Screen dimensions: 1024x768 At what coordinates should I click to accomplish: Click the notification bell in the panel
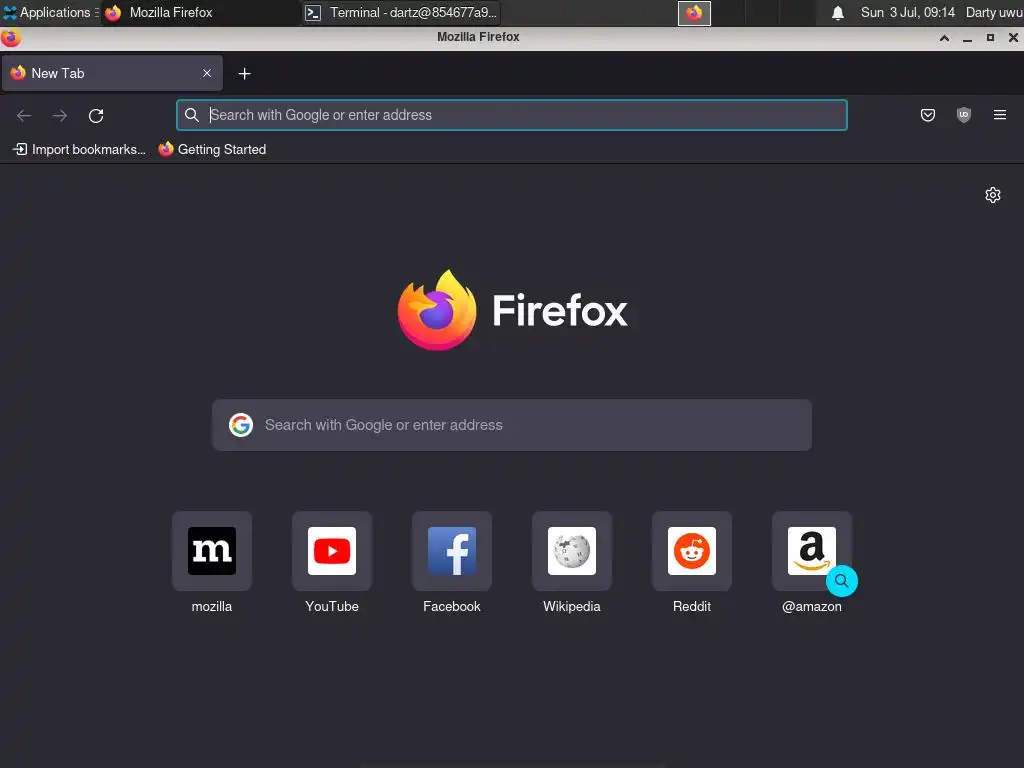pyautogui.click(x=837, y=13)
